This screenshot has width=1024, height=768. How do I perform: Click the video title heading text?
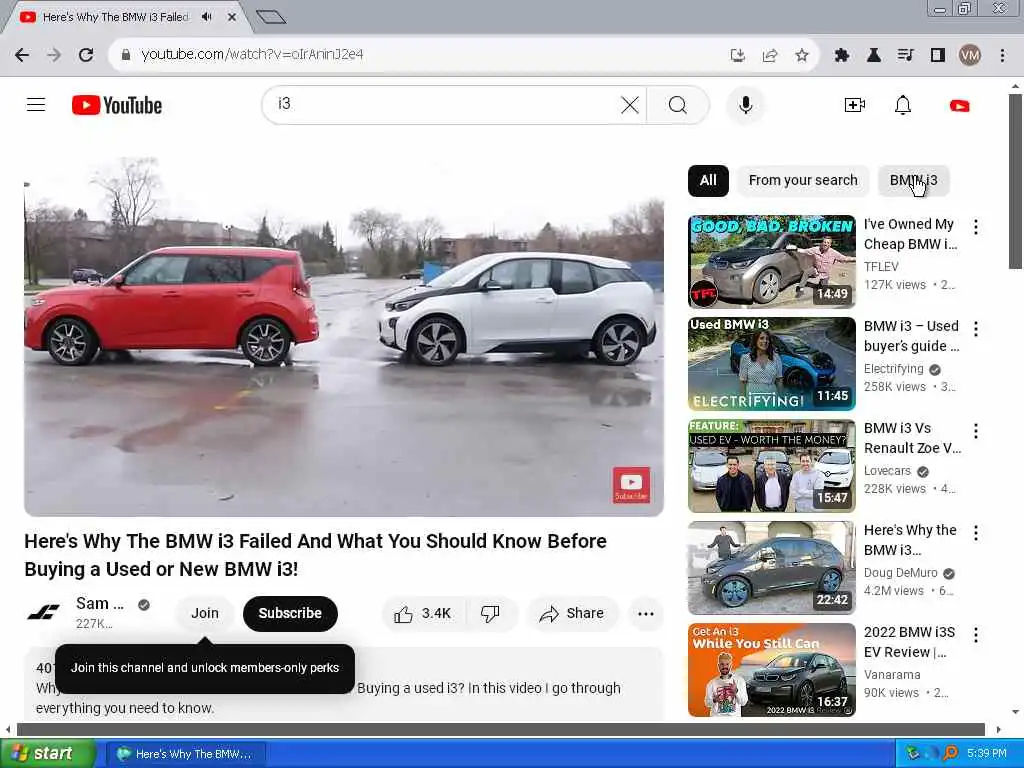point(315,555)
